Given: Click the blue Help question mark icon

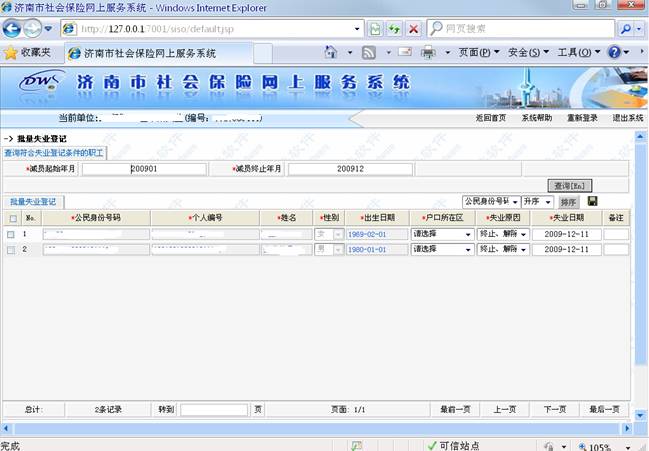Looking at the screenshot, I should pyautogui.click(x=614, y=52).
